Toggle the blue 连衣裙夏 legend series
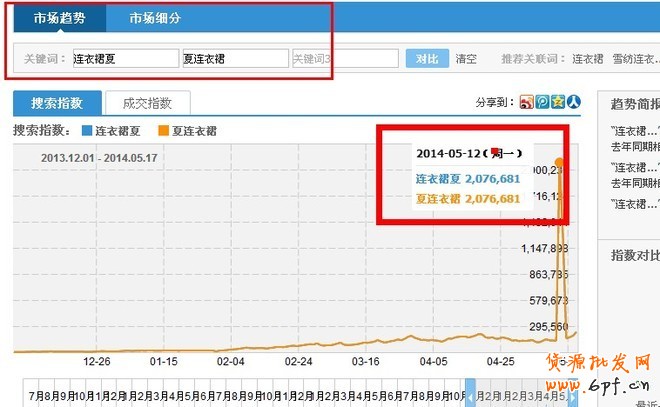Image resolution: width=660 pixels, height=407 pixels. point(118,130)
